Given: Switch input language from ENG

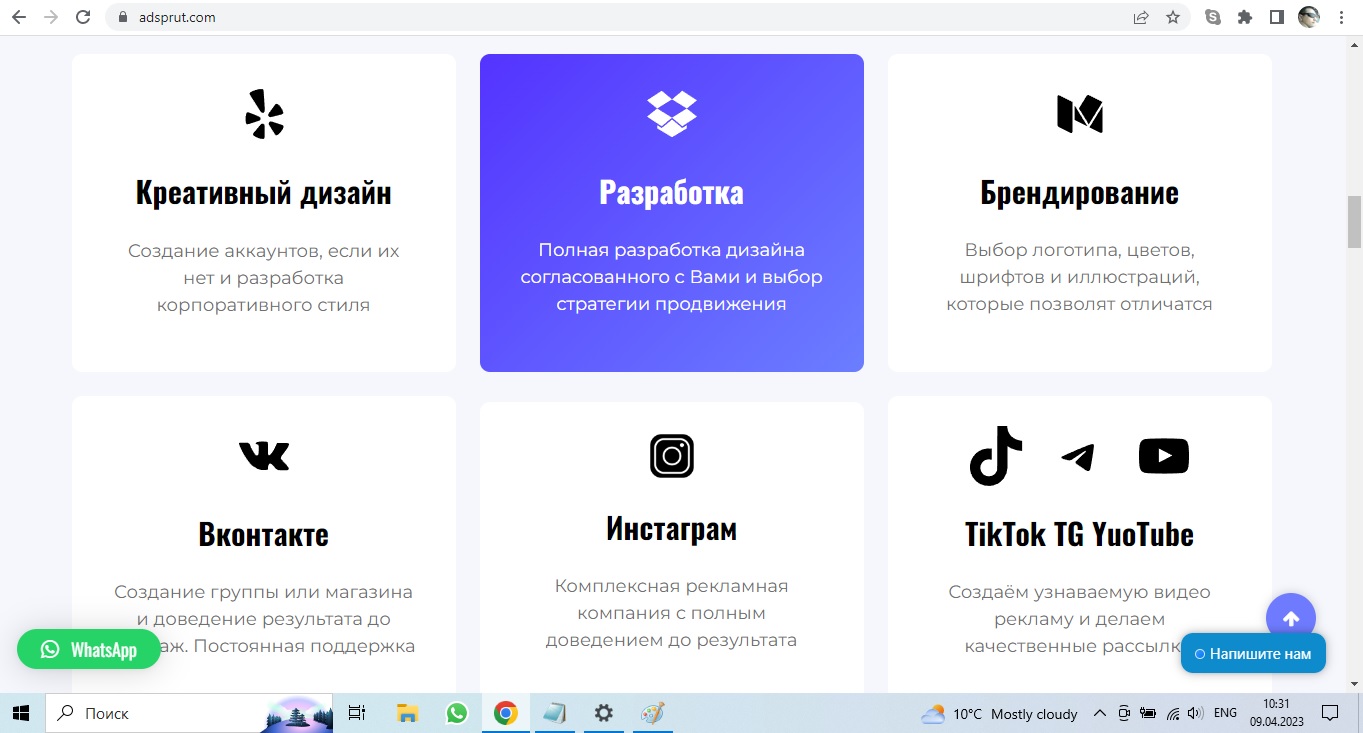Looking at the screenshot, I should click(x=1225, y=713).
